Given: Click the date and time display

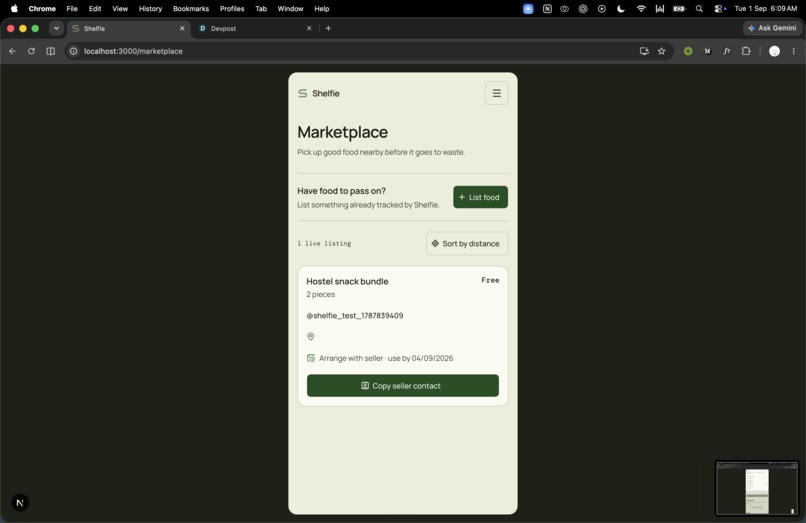Looking at the screenshot, I should click(765, 8).
